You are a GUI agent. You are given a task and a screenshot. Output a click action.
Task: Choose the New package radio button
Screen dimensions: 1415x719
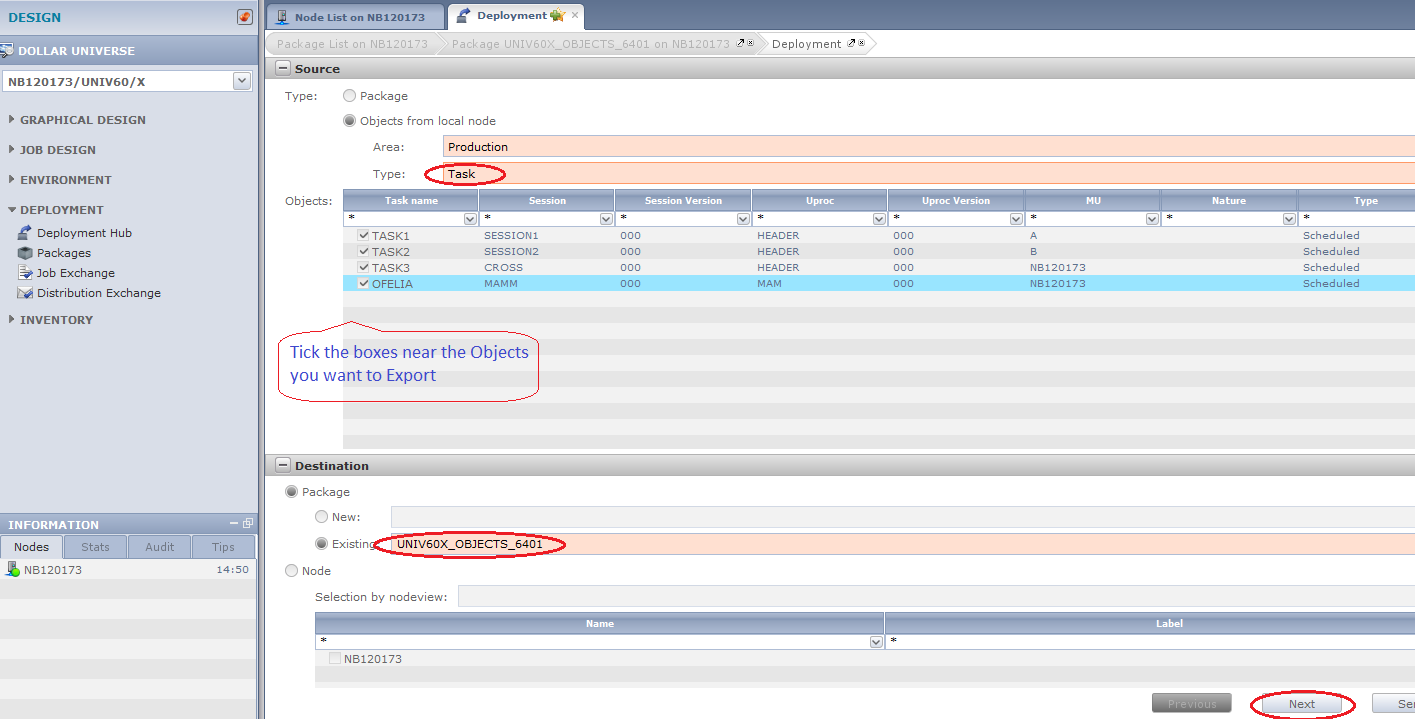point(321,517)
